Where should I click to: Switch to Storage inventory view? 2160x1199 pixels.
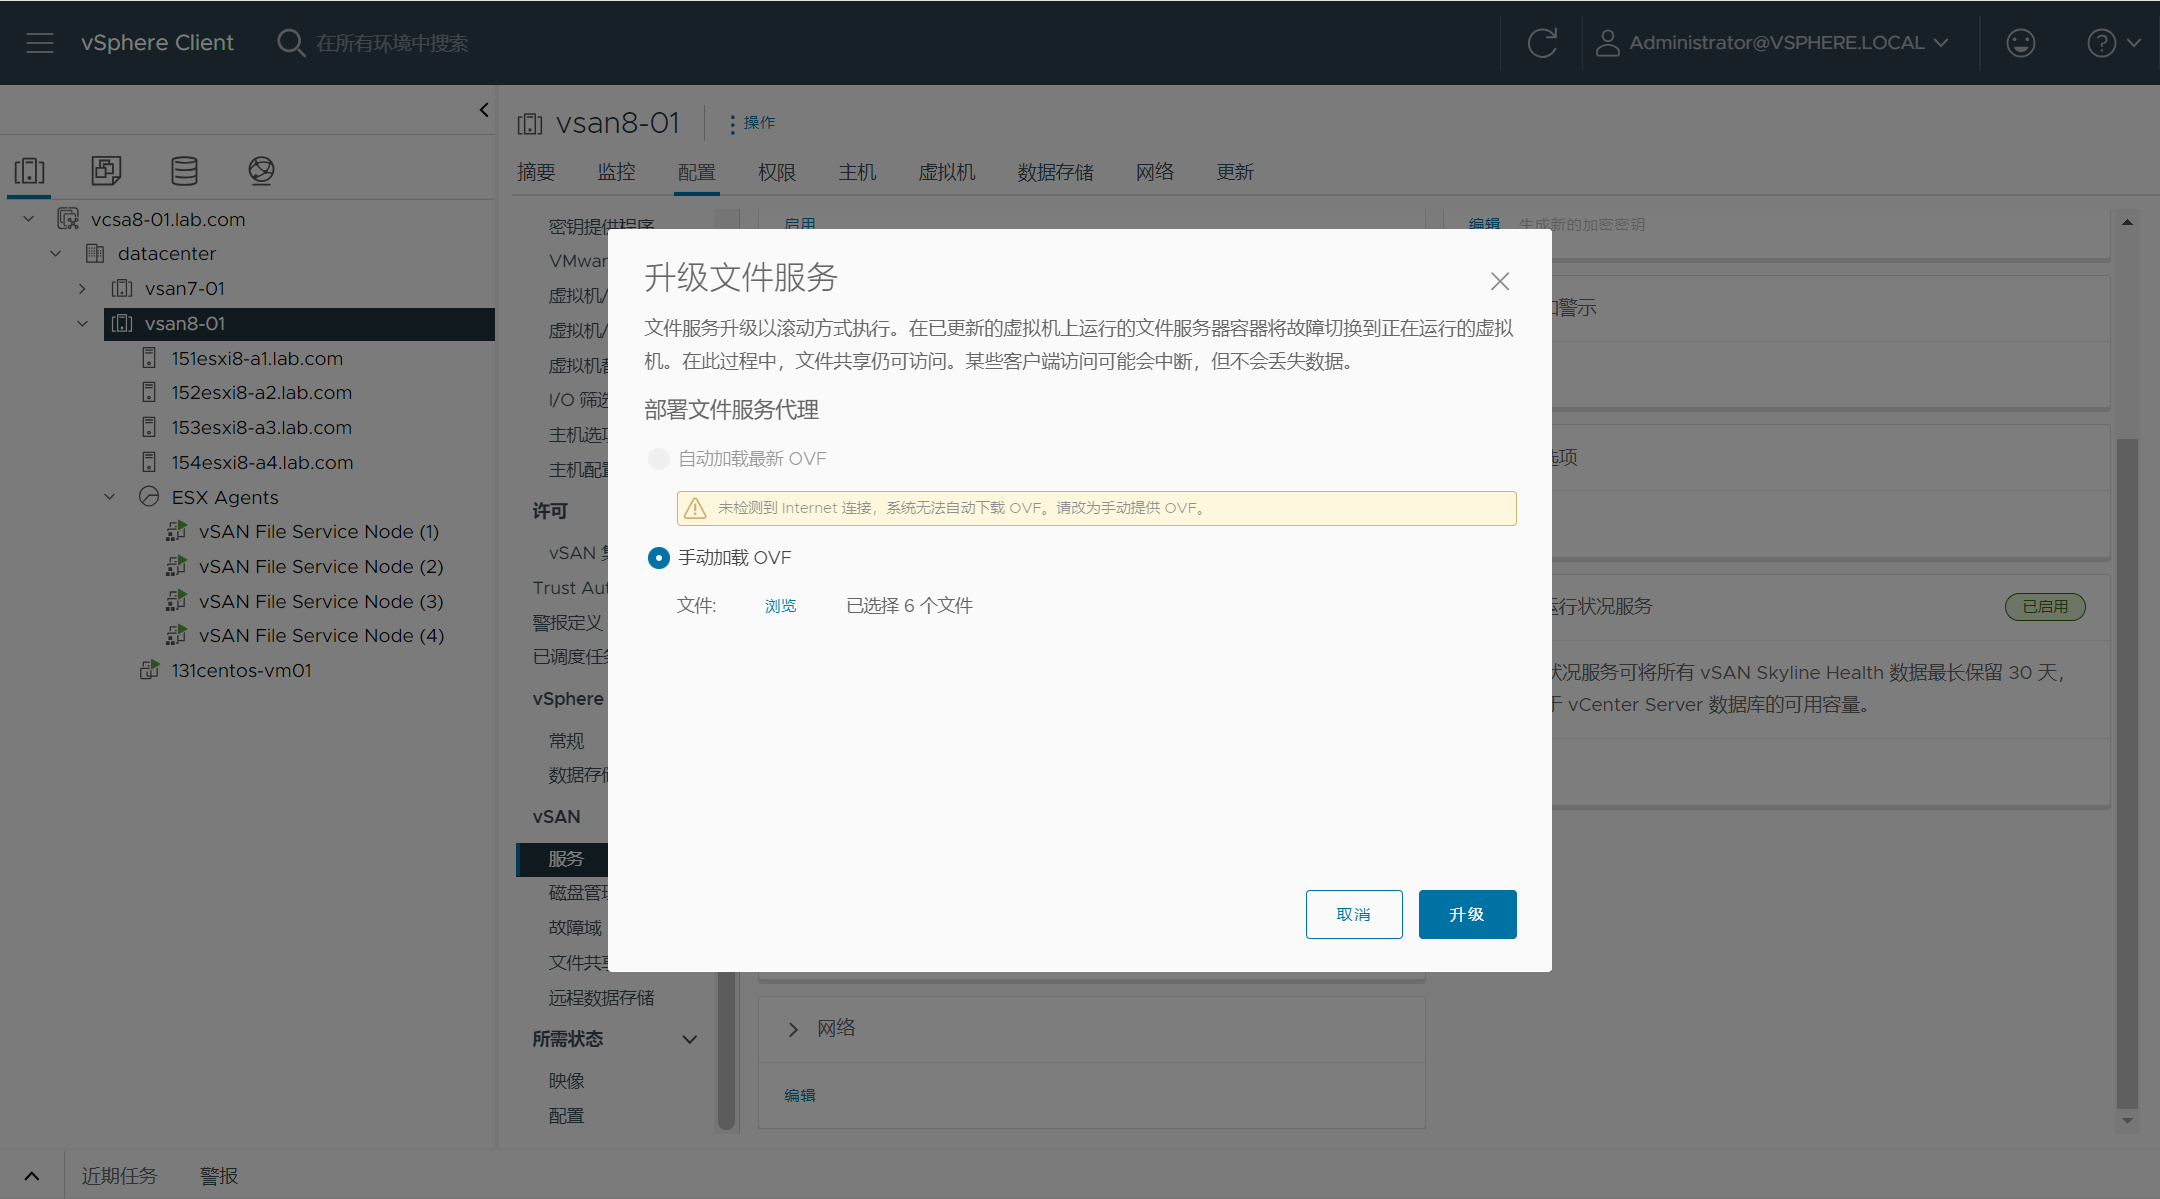coord(184,171)
